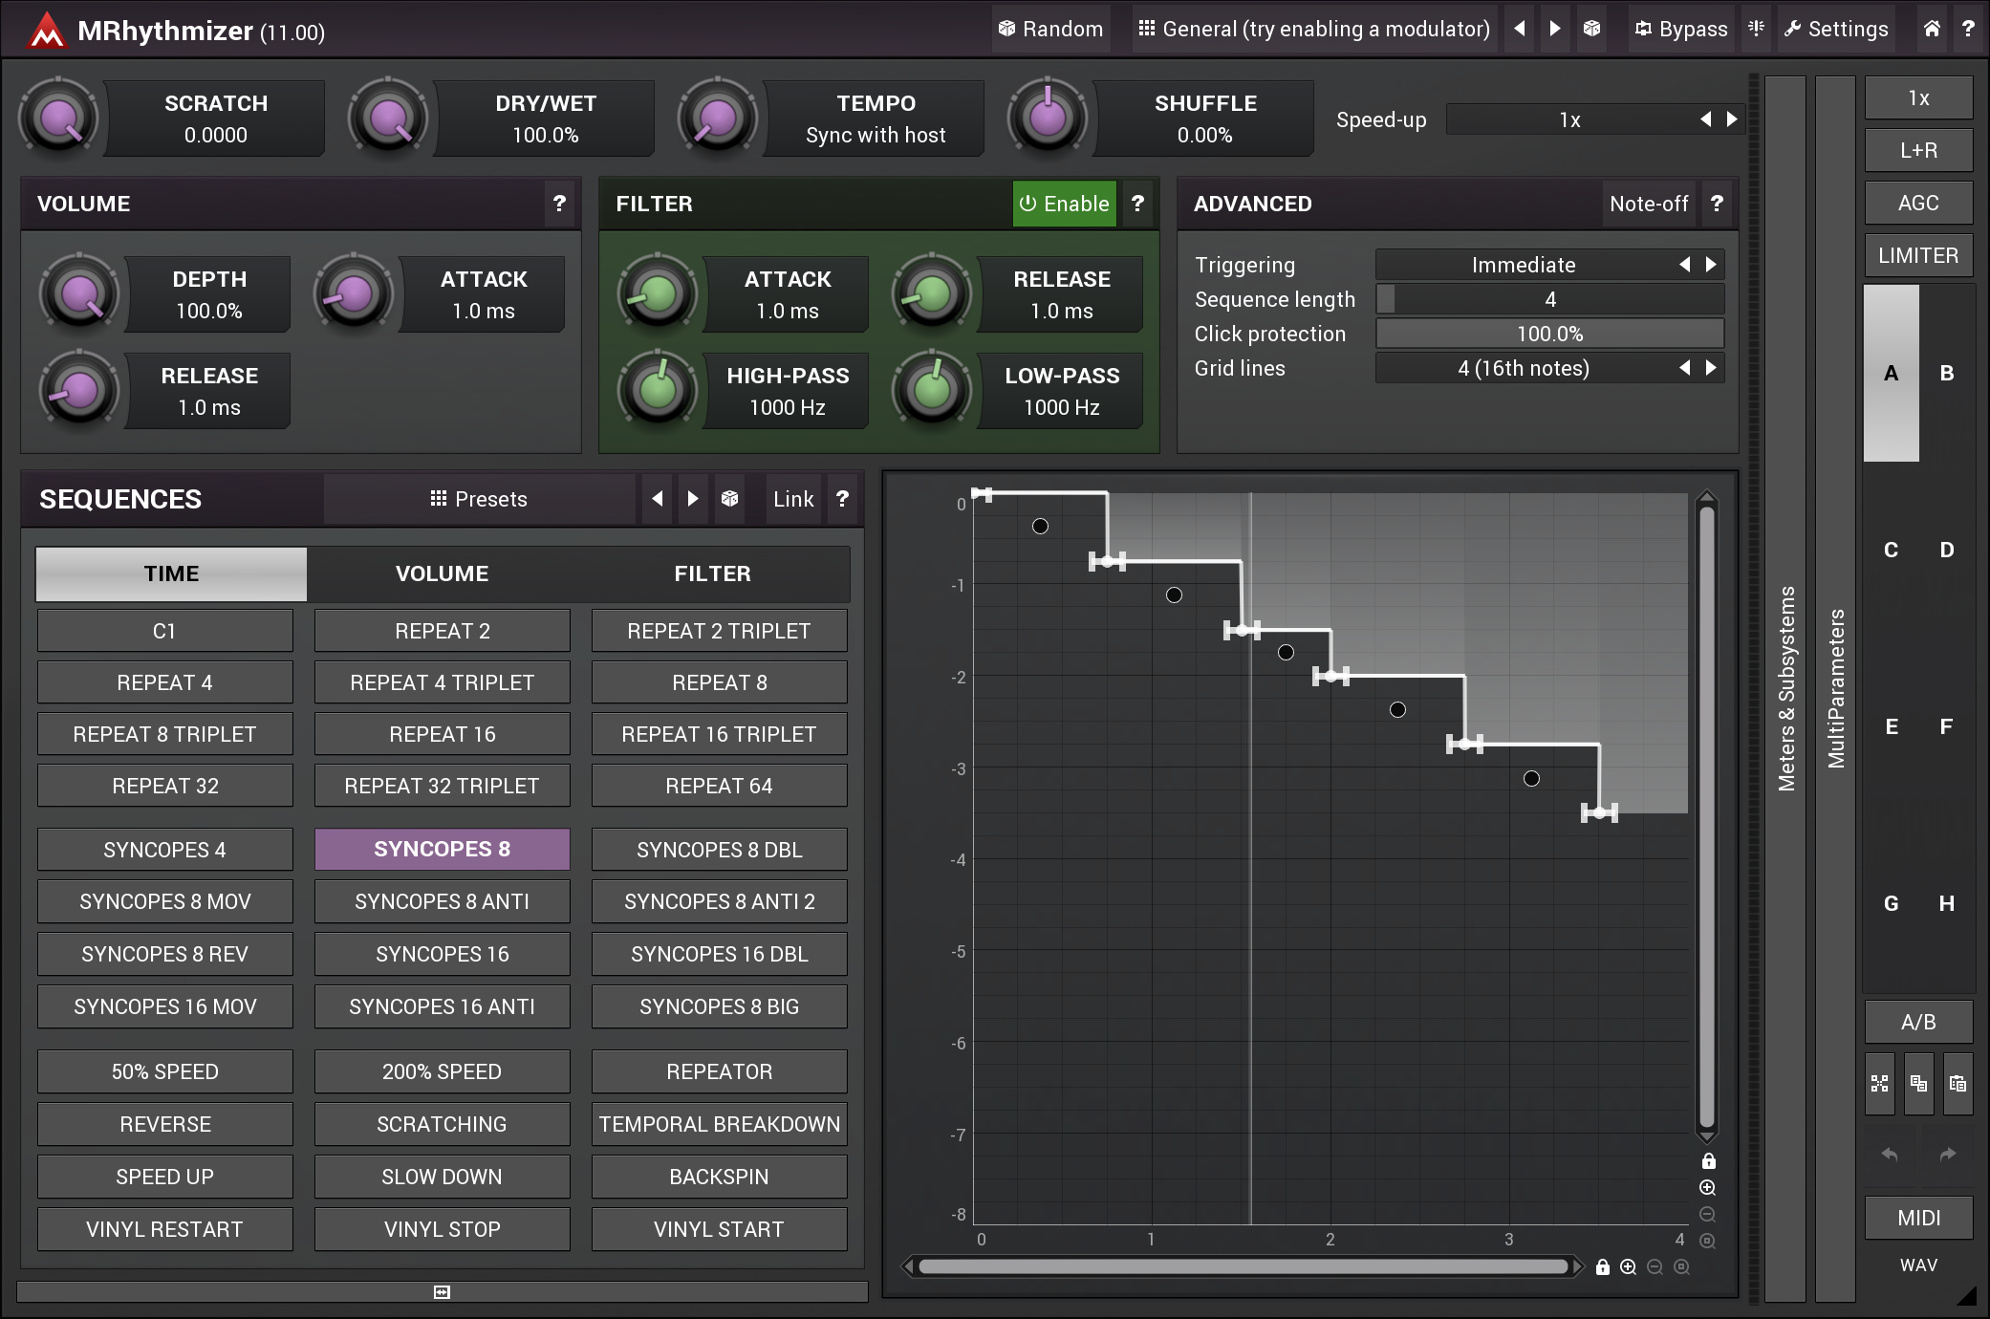
Task: Click Grid lines right arrow
Action: coord(1711,368)
